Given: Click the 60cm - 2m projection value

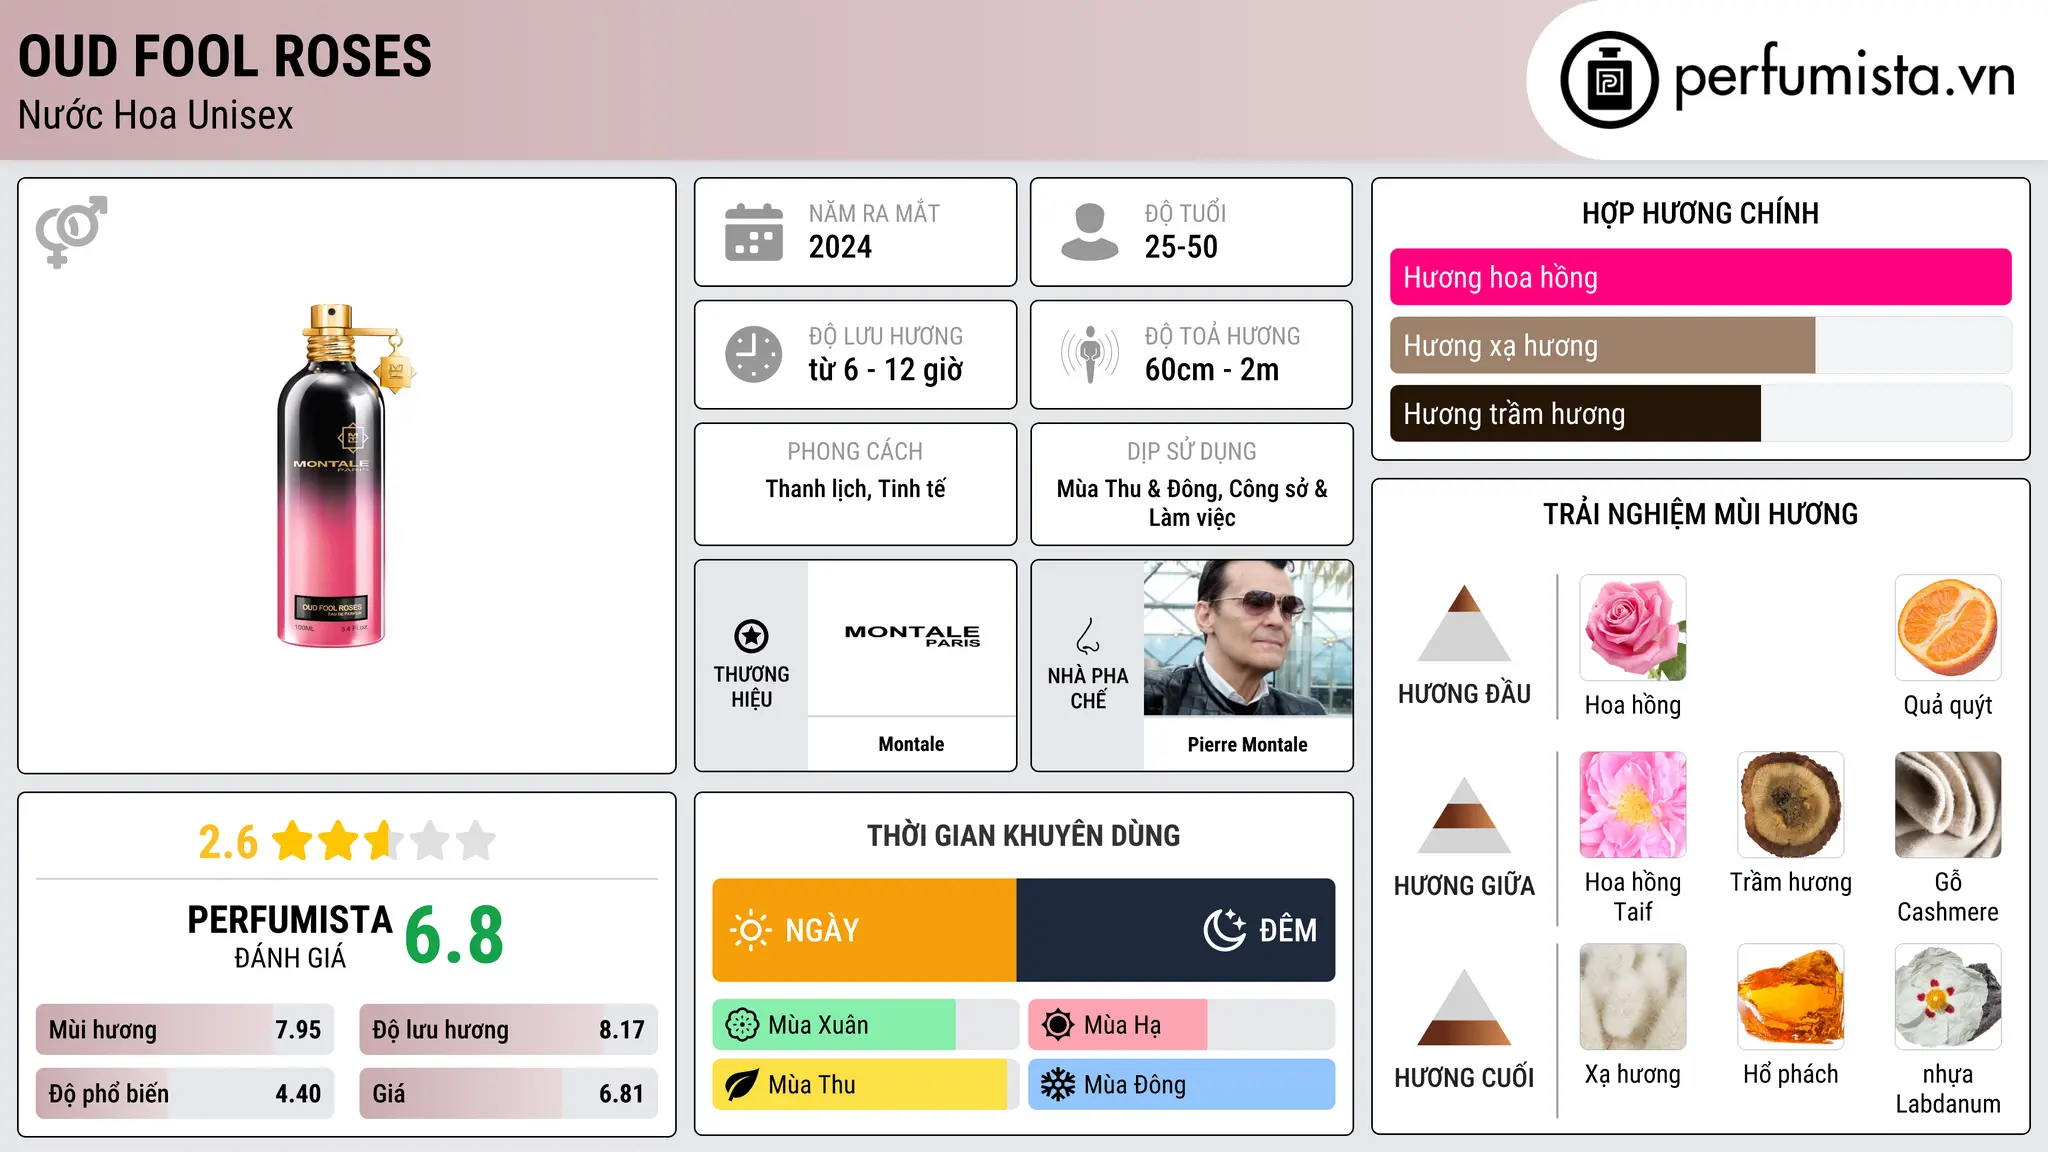Looking at the screenshot, I should [1212, 370].
